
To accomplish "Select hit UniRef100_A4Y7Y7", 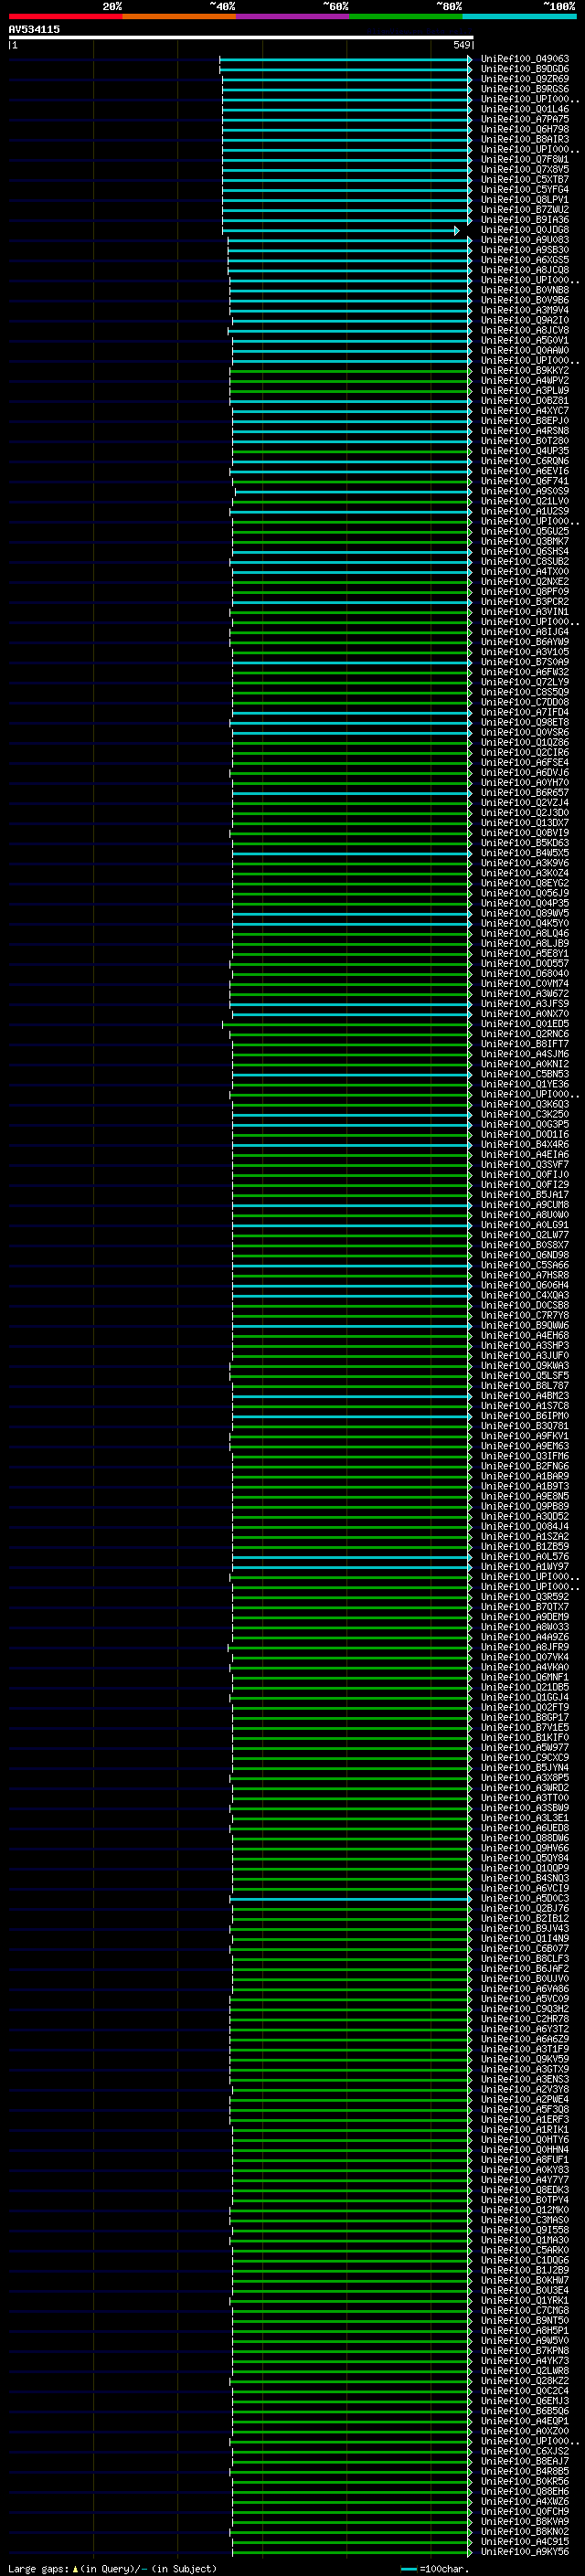I will click(x=524, y=2180).
